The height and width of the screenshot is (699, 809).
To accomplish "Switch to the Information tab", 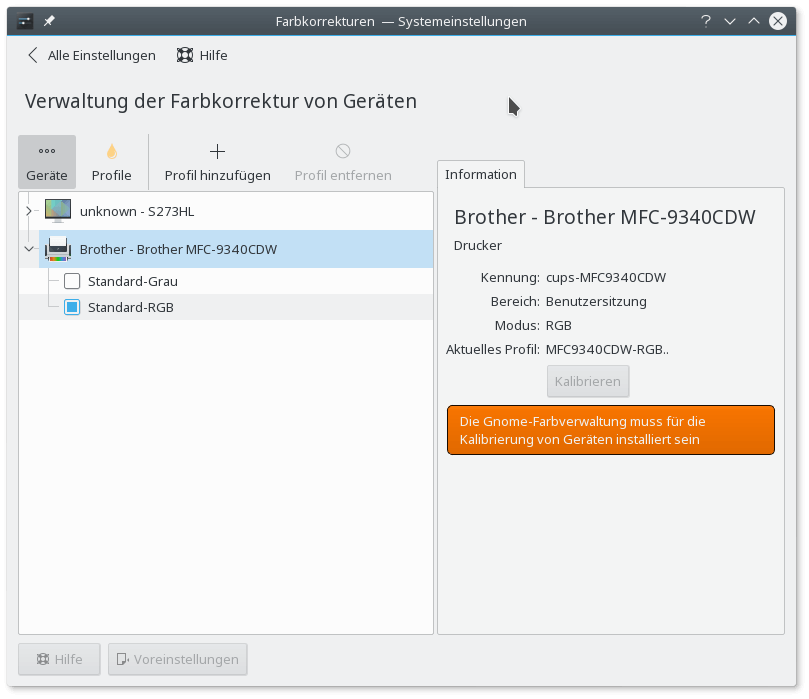I will pos(480,174).
